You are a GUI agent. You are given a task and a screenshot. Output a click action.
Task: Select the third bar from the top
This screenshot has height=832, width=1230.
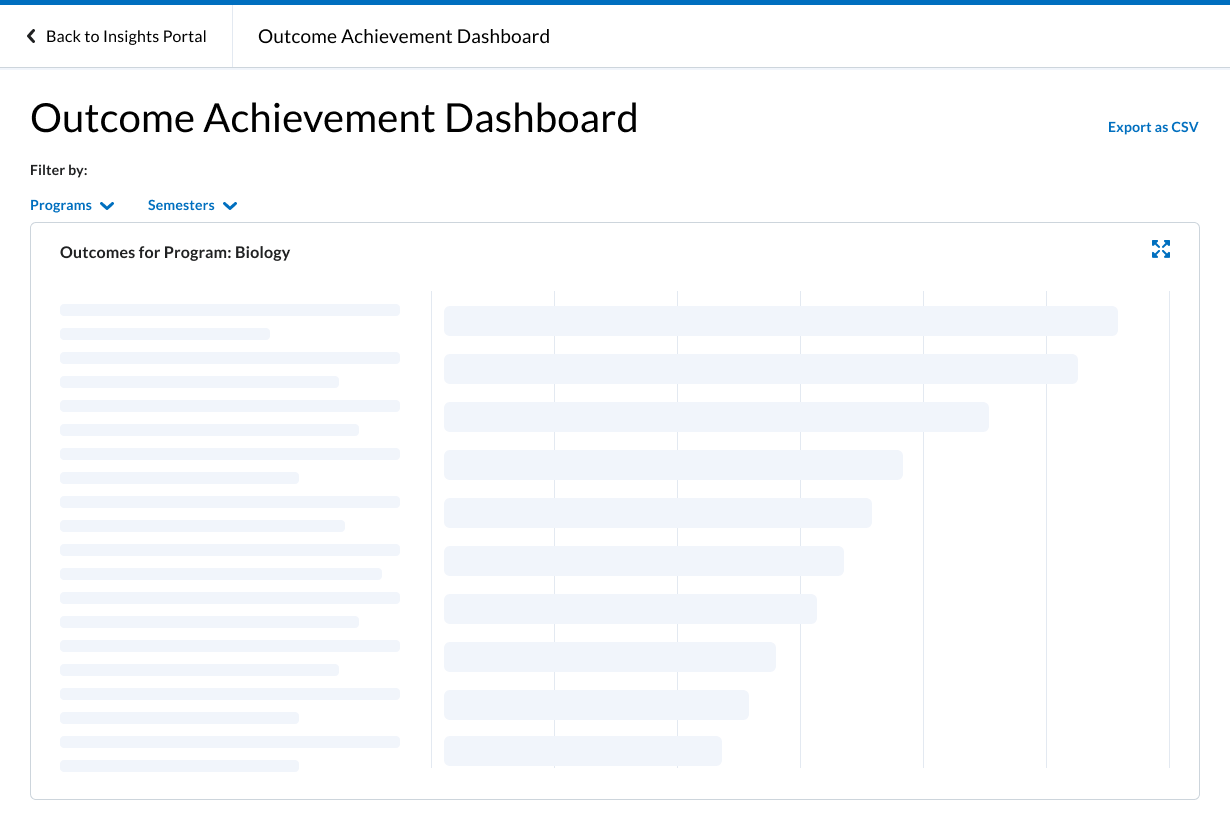tap(716, 417)
